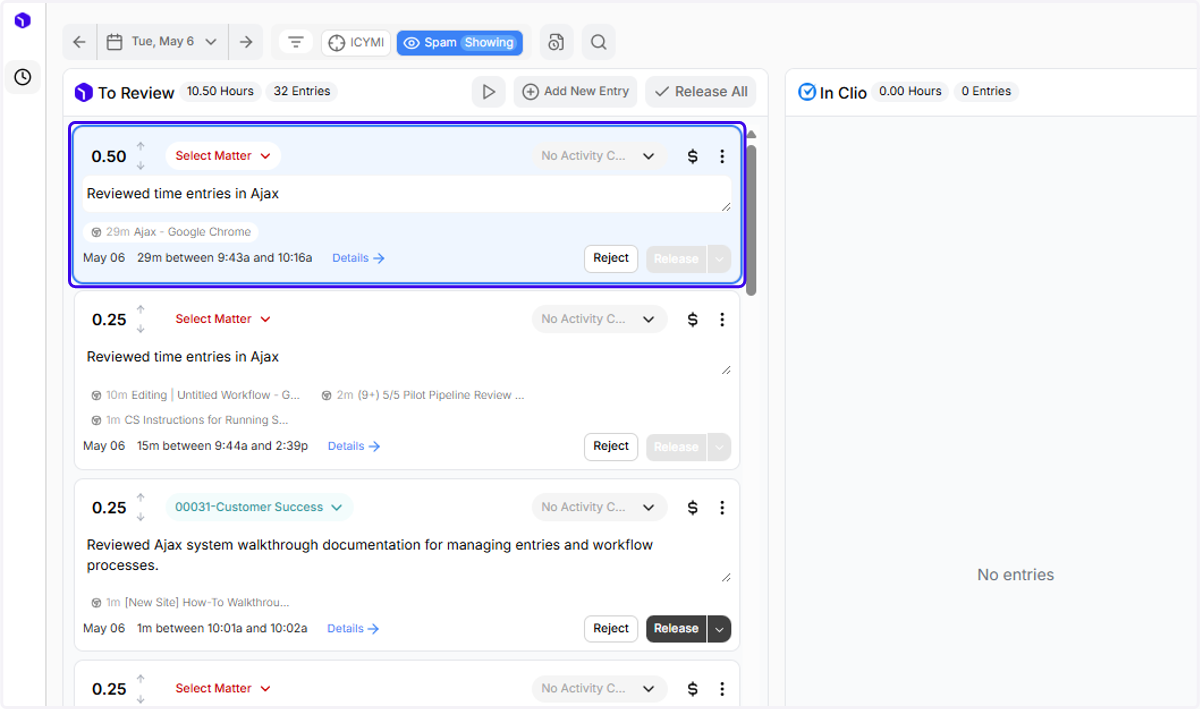Toggle the ICYMI filter

pyautogui.click(x=355, y=43)
